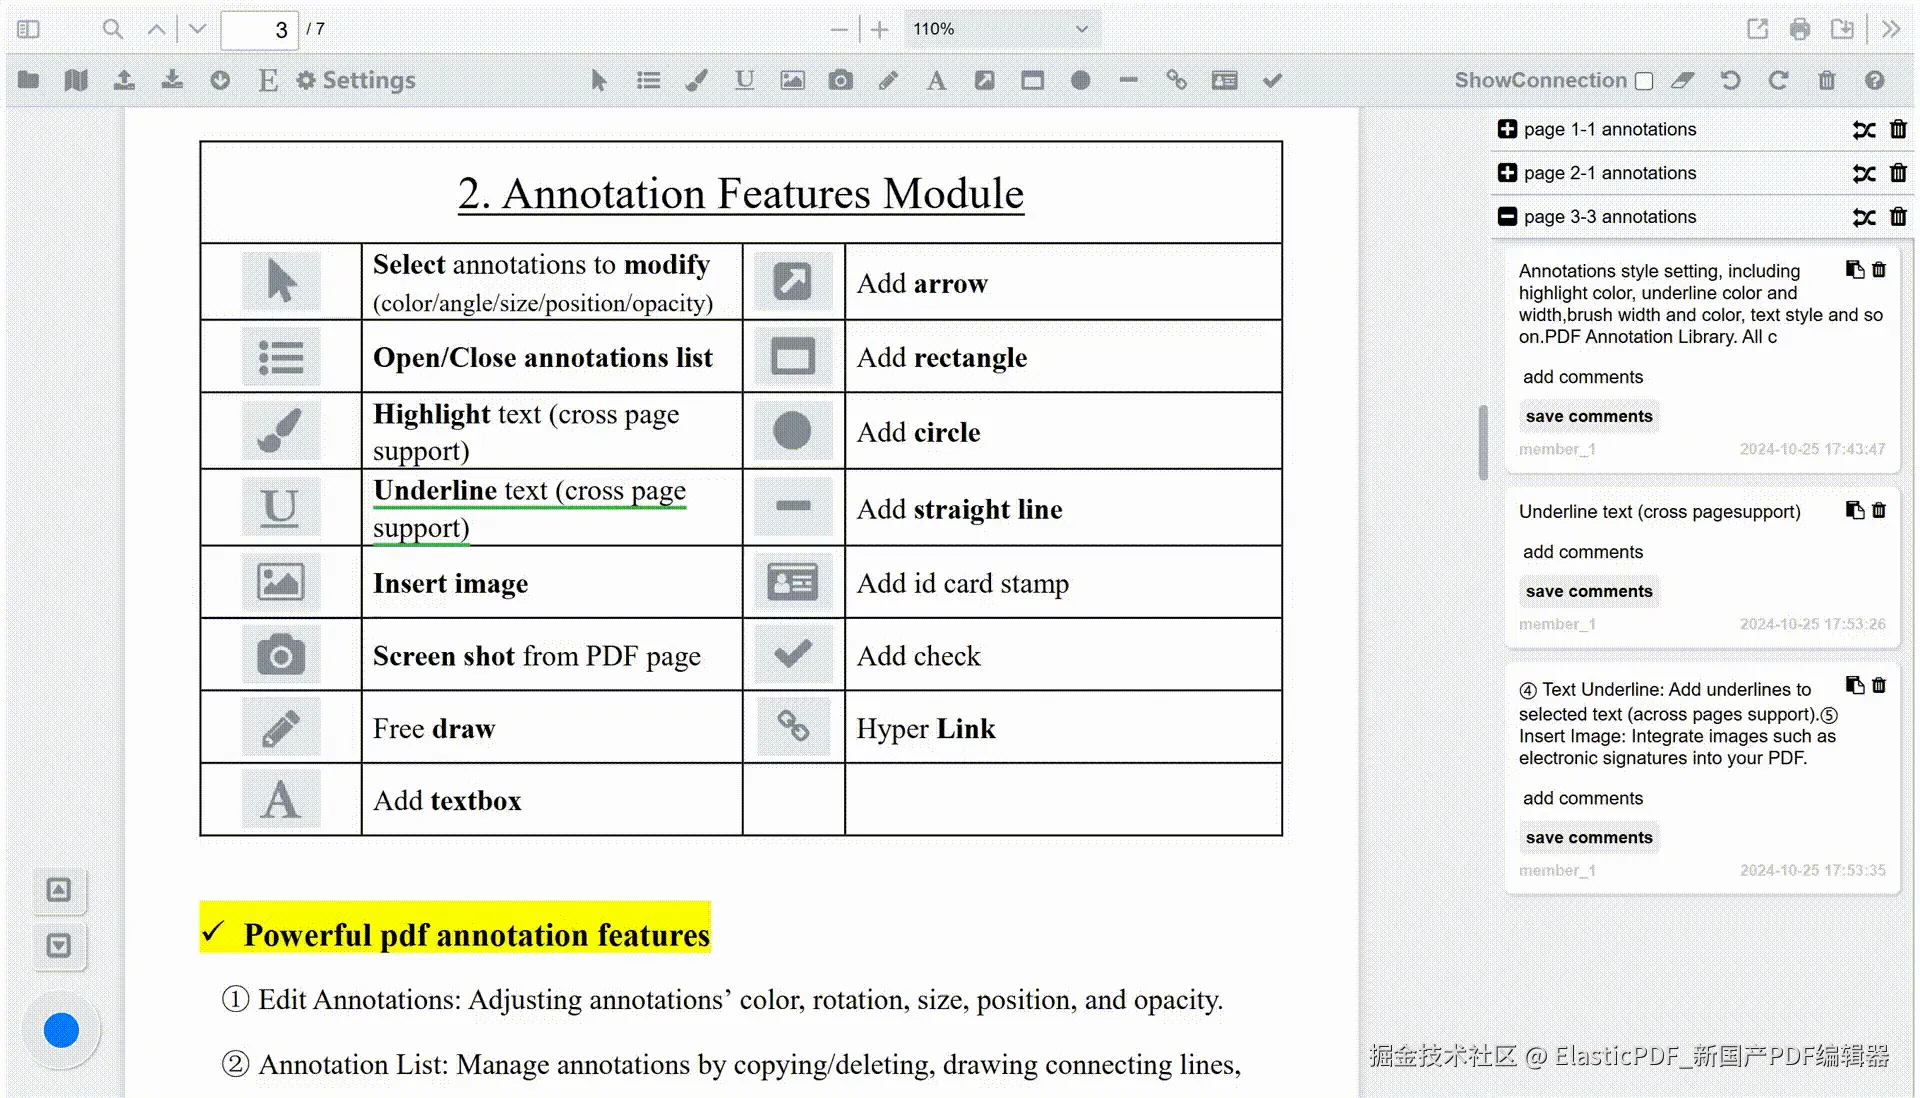Toggle the sidebar panel icon at top-left
This screenshot has height=1098, width=1920.
(28, 29)
